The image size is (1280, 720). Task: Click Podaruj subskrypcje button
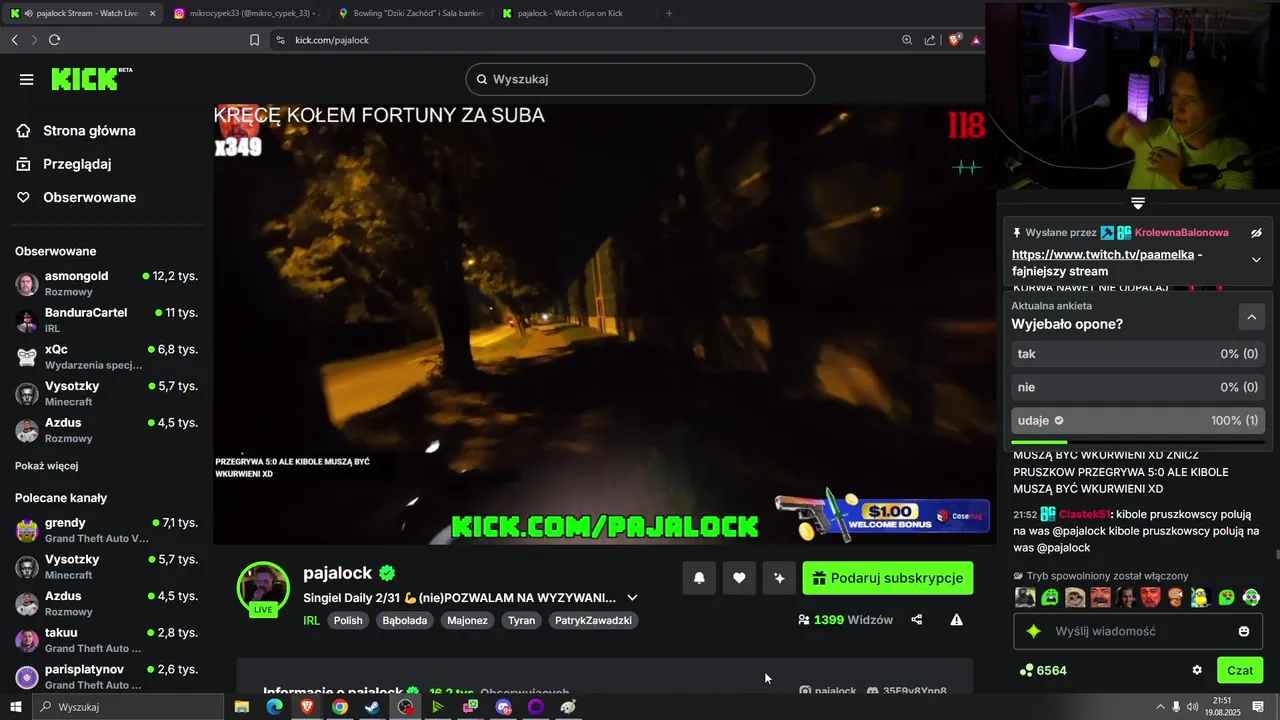[887, 578]
